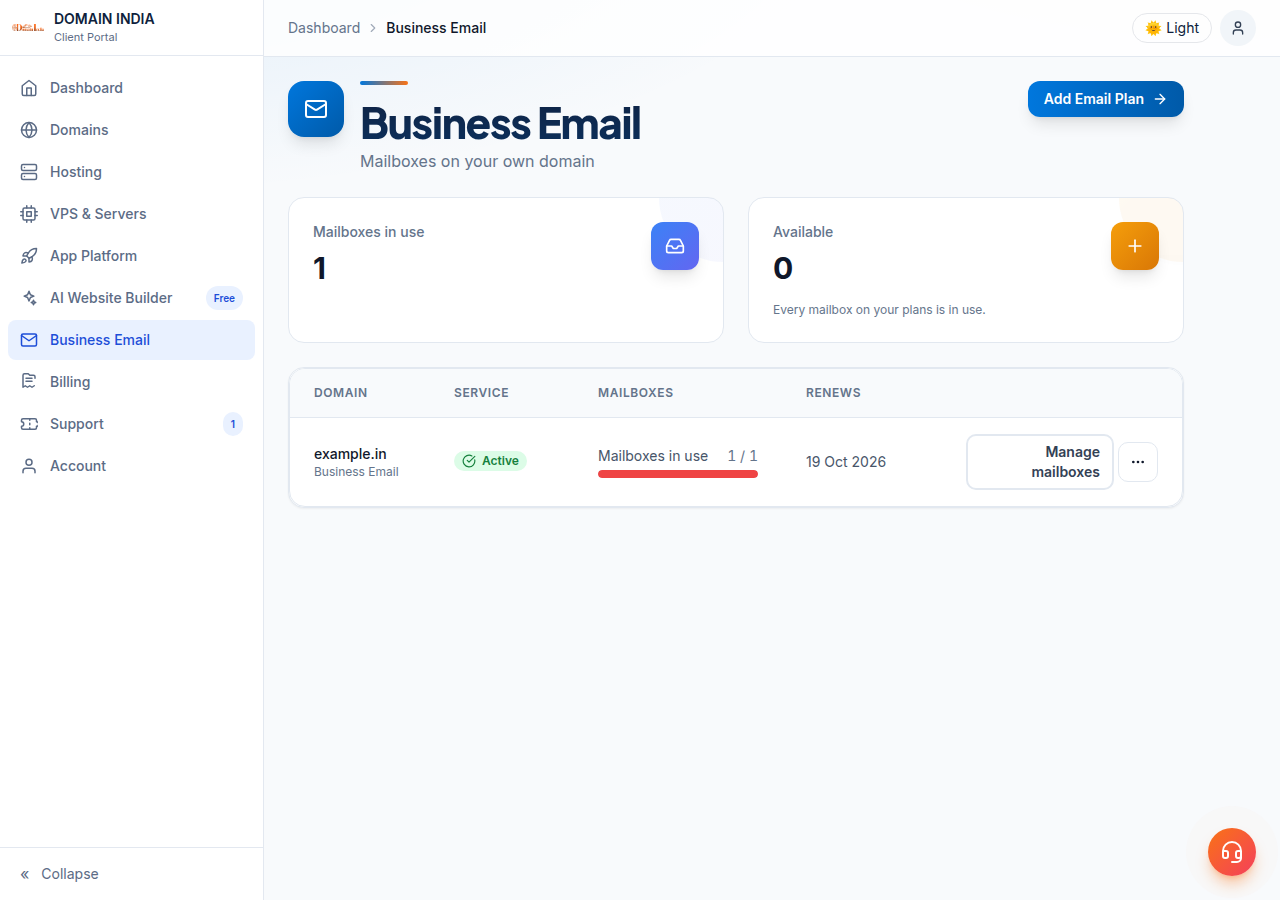1280x900 pixels.
Task: Click the Domain India logo icon
Action: 28,27
